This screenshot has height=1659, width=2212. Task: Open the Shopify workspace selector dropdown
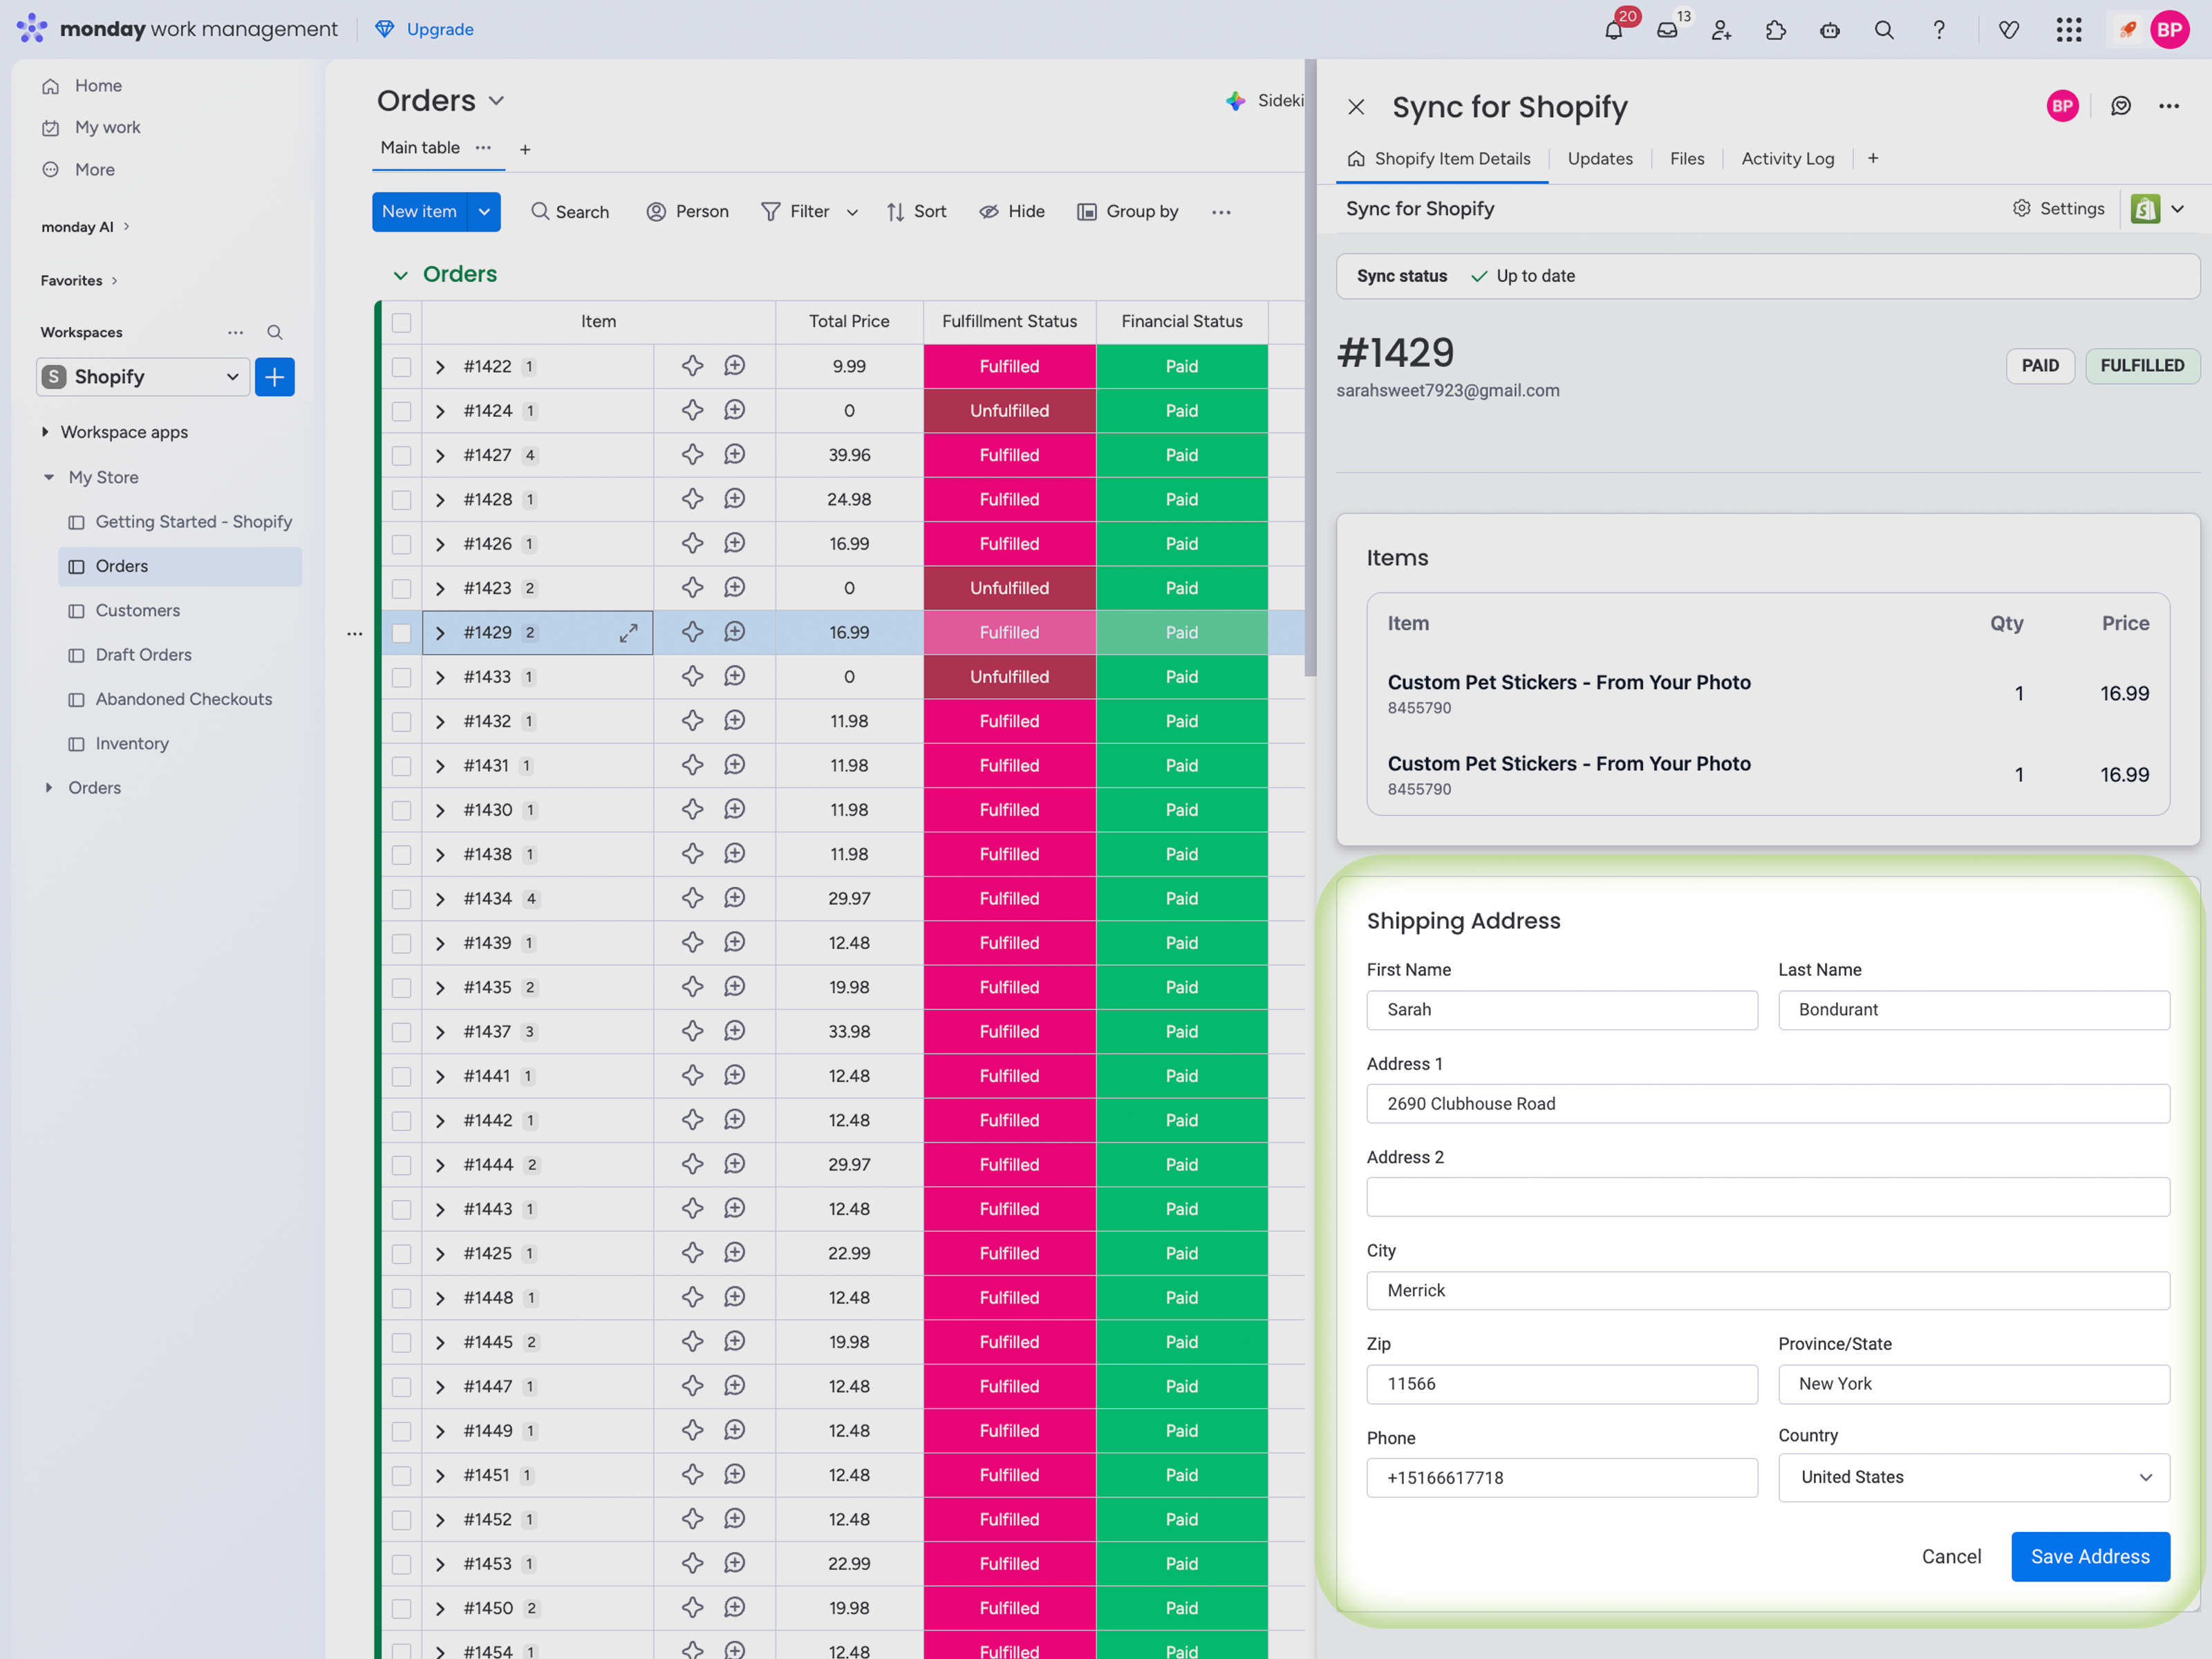[x=143, y=377]
